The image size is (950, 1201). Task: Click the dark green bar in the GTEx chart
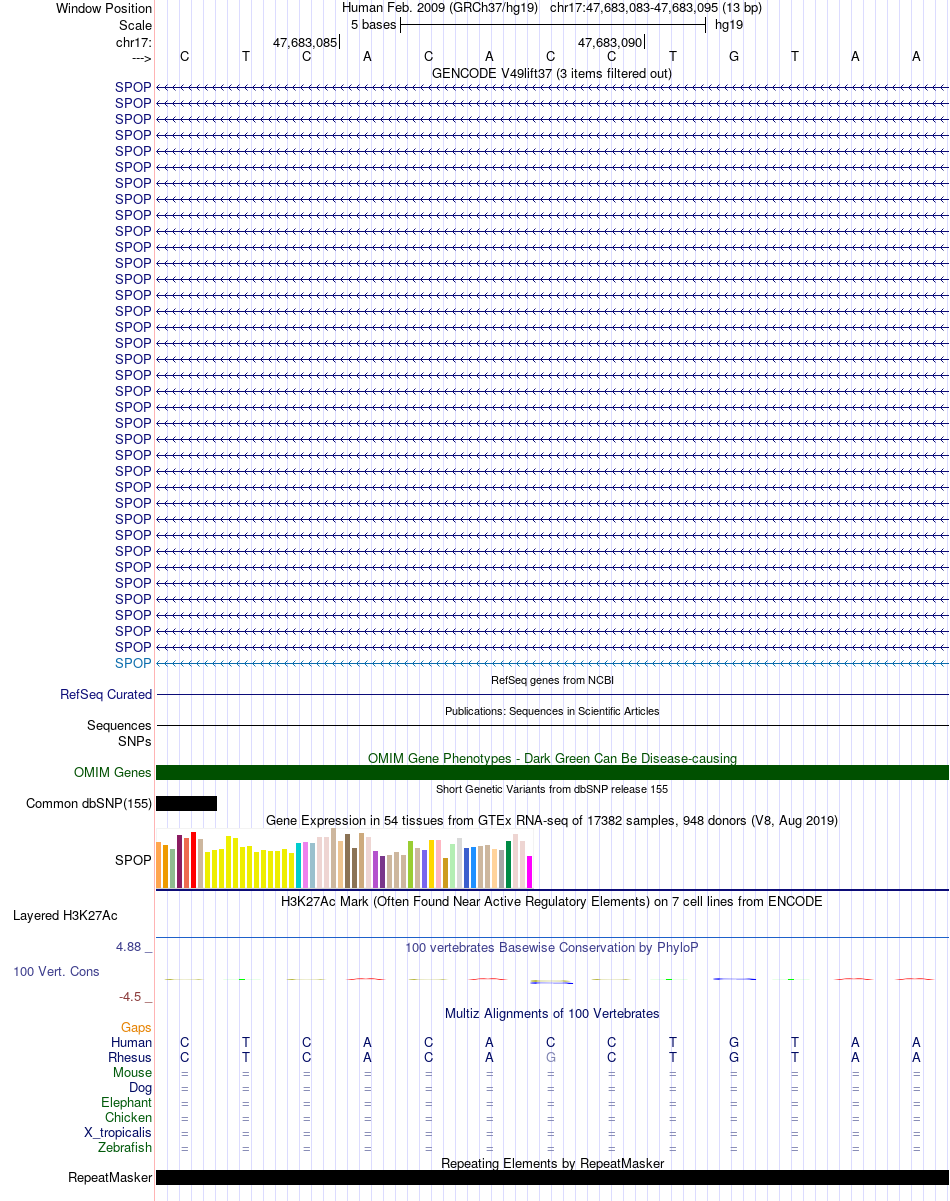tap(509, 864)
